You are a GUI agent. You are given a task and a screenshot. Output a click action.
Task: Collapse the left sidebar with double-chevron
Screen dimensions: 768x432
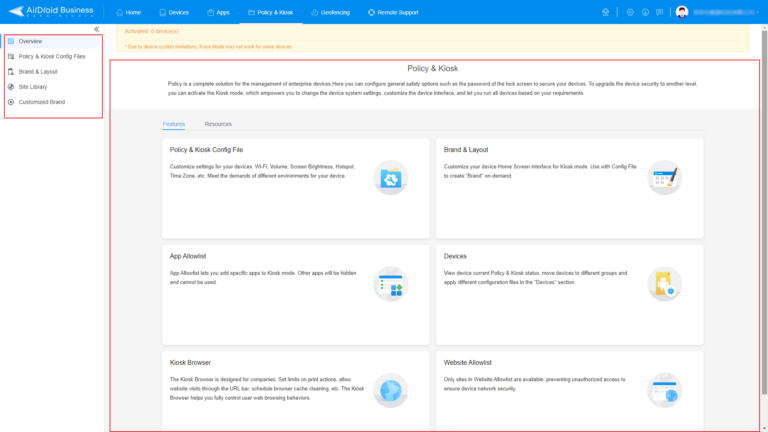pos(96,29)
